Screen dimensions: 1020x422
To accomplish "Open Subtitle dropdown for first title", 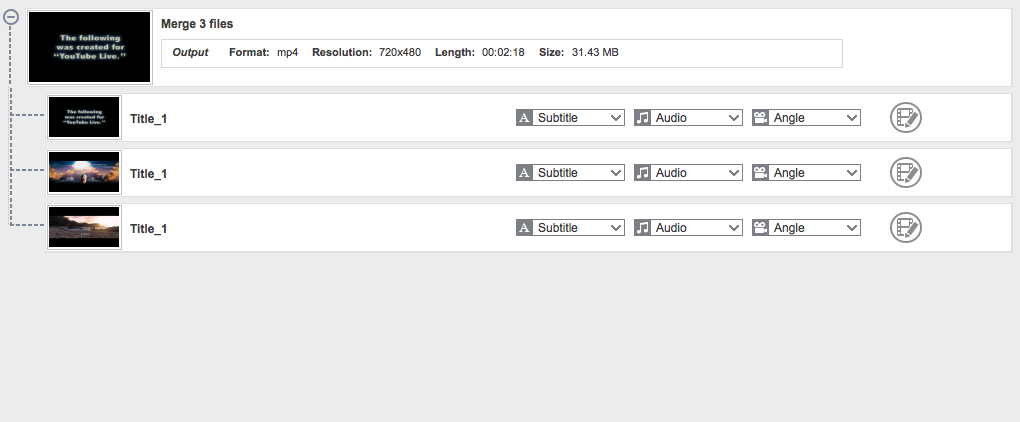I will tap(580, 118).
